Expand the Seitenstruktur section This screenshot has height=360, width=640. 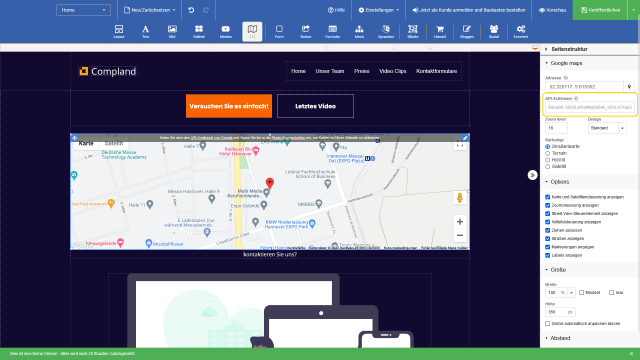[569, 49]
